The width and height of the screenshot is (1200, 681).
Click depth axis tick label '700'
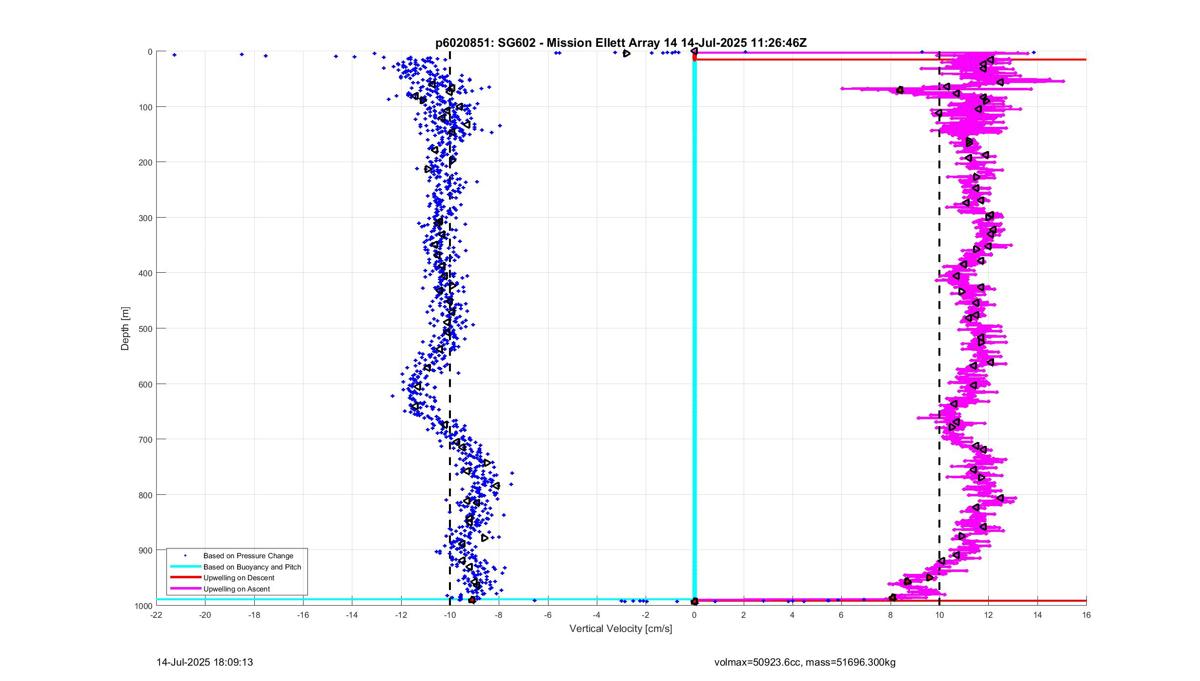[x=144, y=440]
